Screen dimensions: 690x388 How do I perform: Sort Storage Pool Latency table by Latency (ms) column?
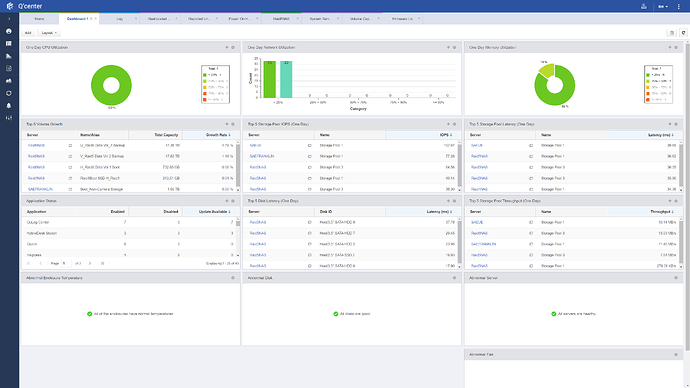tap(643, 135)
